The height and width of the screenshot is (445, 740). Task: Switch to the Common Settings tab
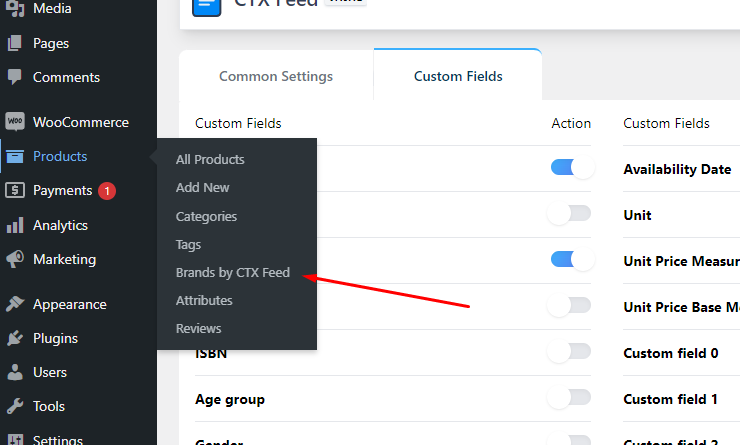276,76
